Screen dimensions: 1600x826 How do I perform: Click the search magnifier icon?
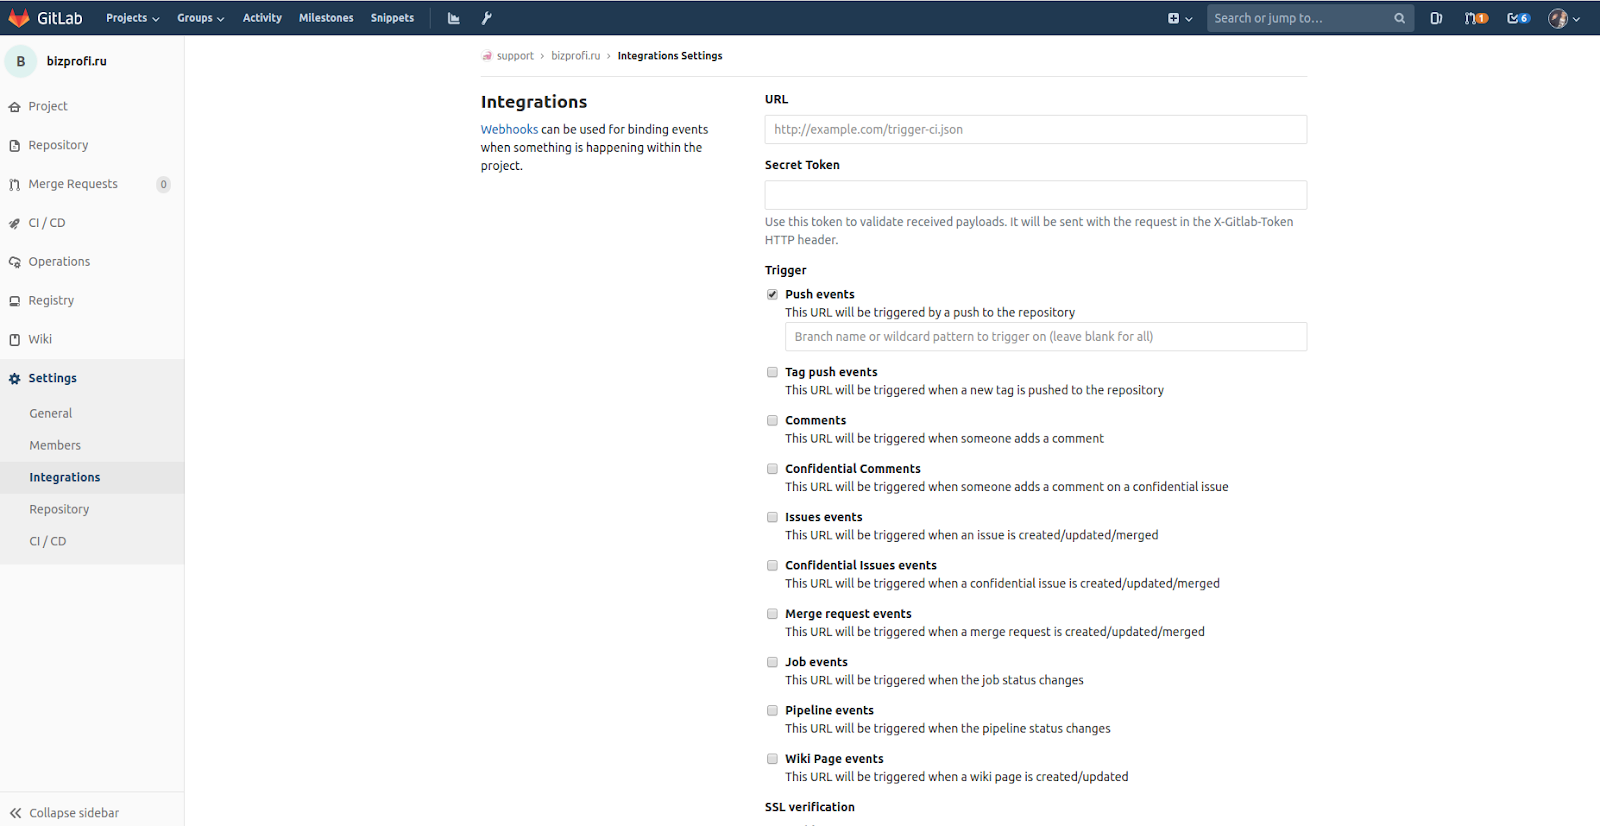click(x=1399, y=18)
